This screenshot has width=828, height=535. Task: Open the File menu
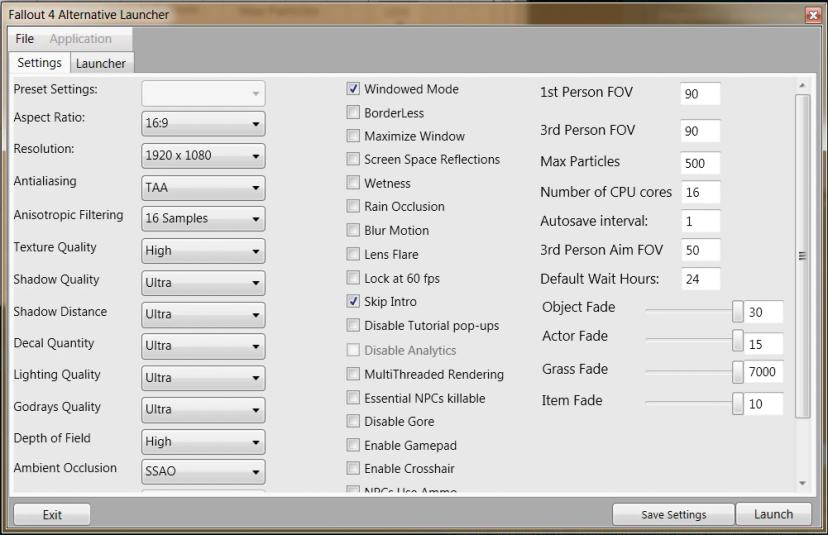click(25, 39)
